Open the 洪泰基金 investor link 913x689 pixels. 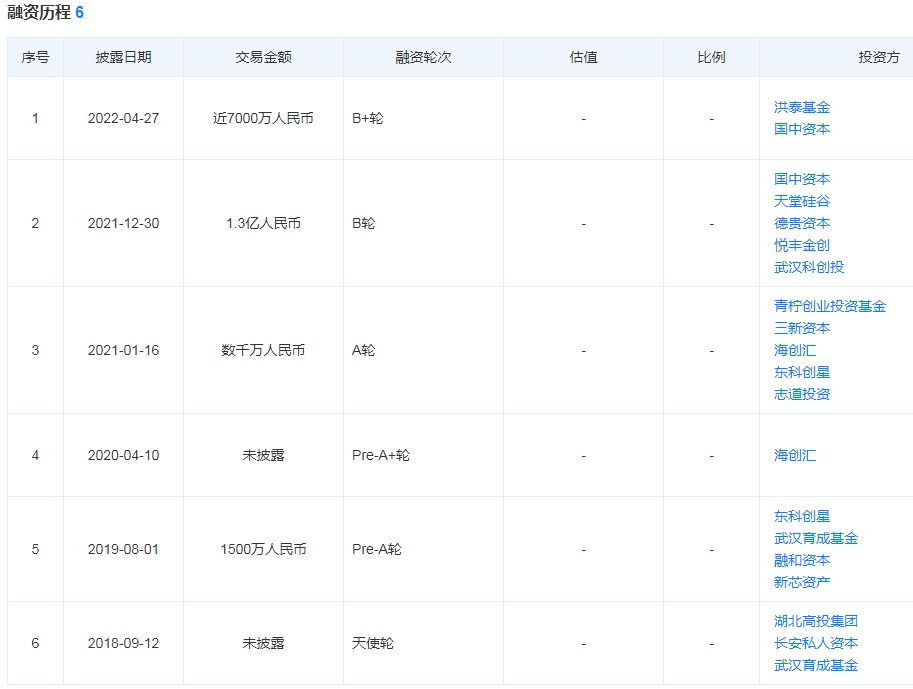click(801, 107)
